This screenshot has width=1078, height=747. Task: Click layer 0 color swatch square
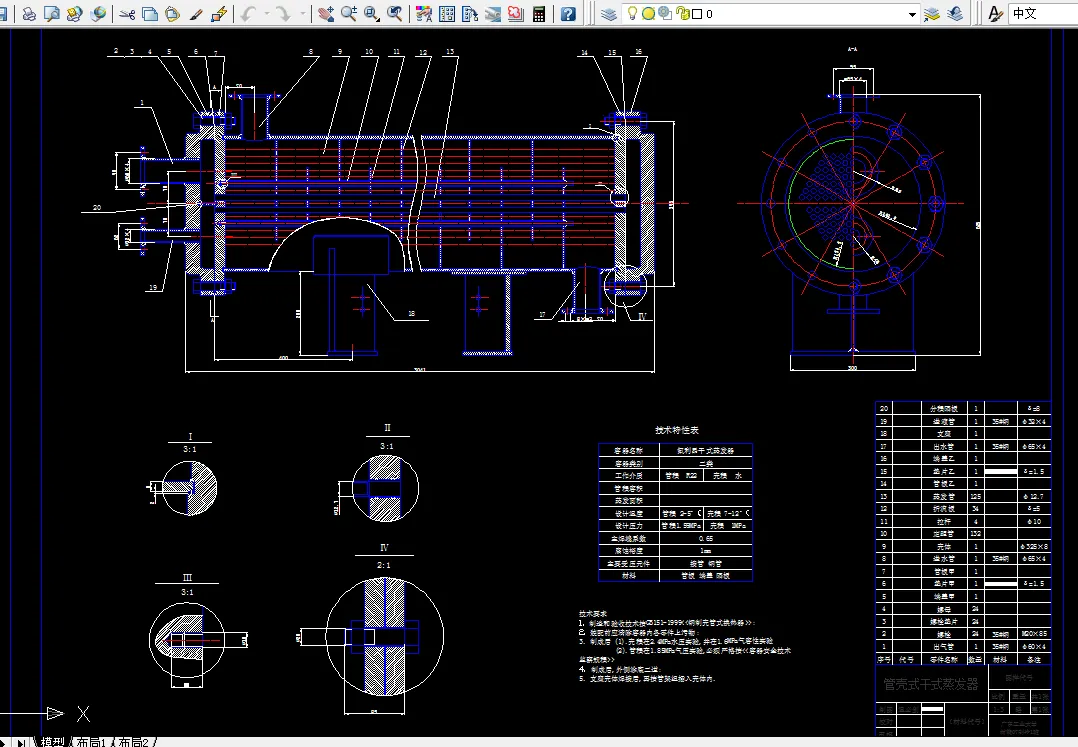[697, 14]
